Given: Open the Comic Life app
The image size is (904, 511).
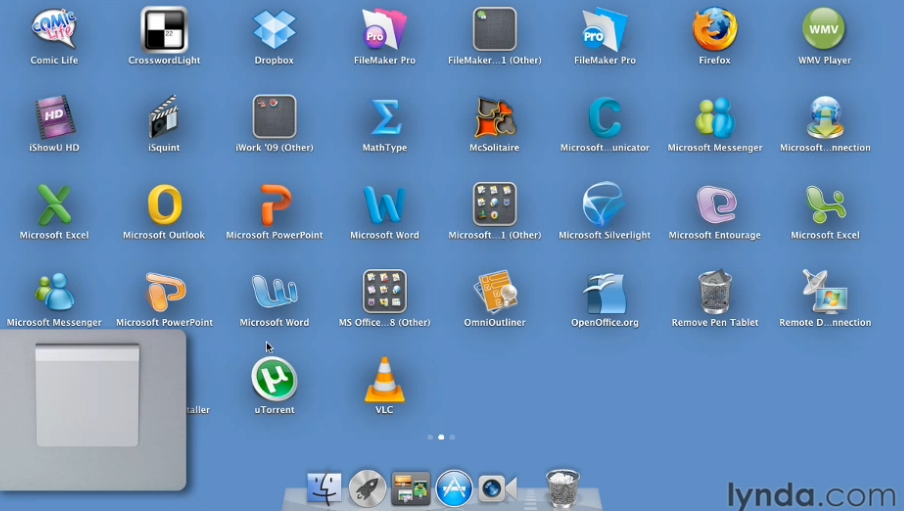Looking at the screenshot, I should [54, 29].
